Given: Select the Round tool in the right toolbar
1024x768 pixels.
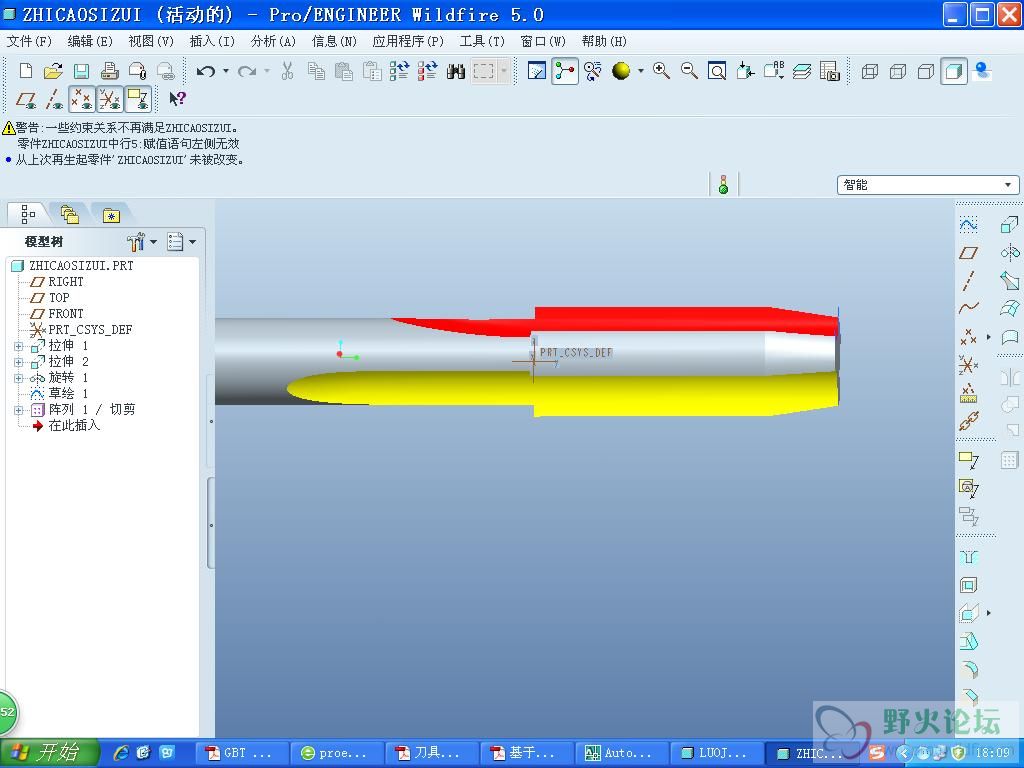Looking at the screenshot, I should point(968,669).
